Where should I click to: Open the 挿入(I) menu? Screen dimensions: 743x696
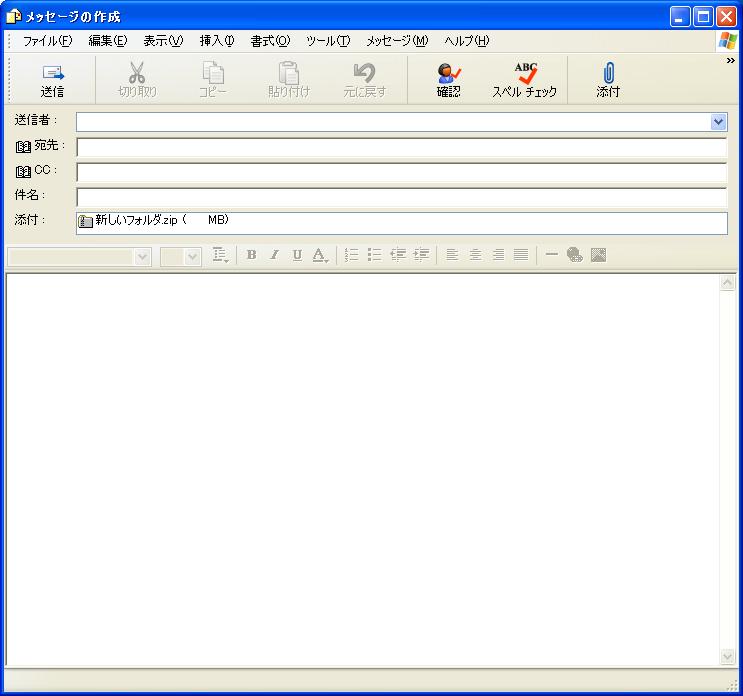pos(217,41)
